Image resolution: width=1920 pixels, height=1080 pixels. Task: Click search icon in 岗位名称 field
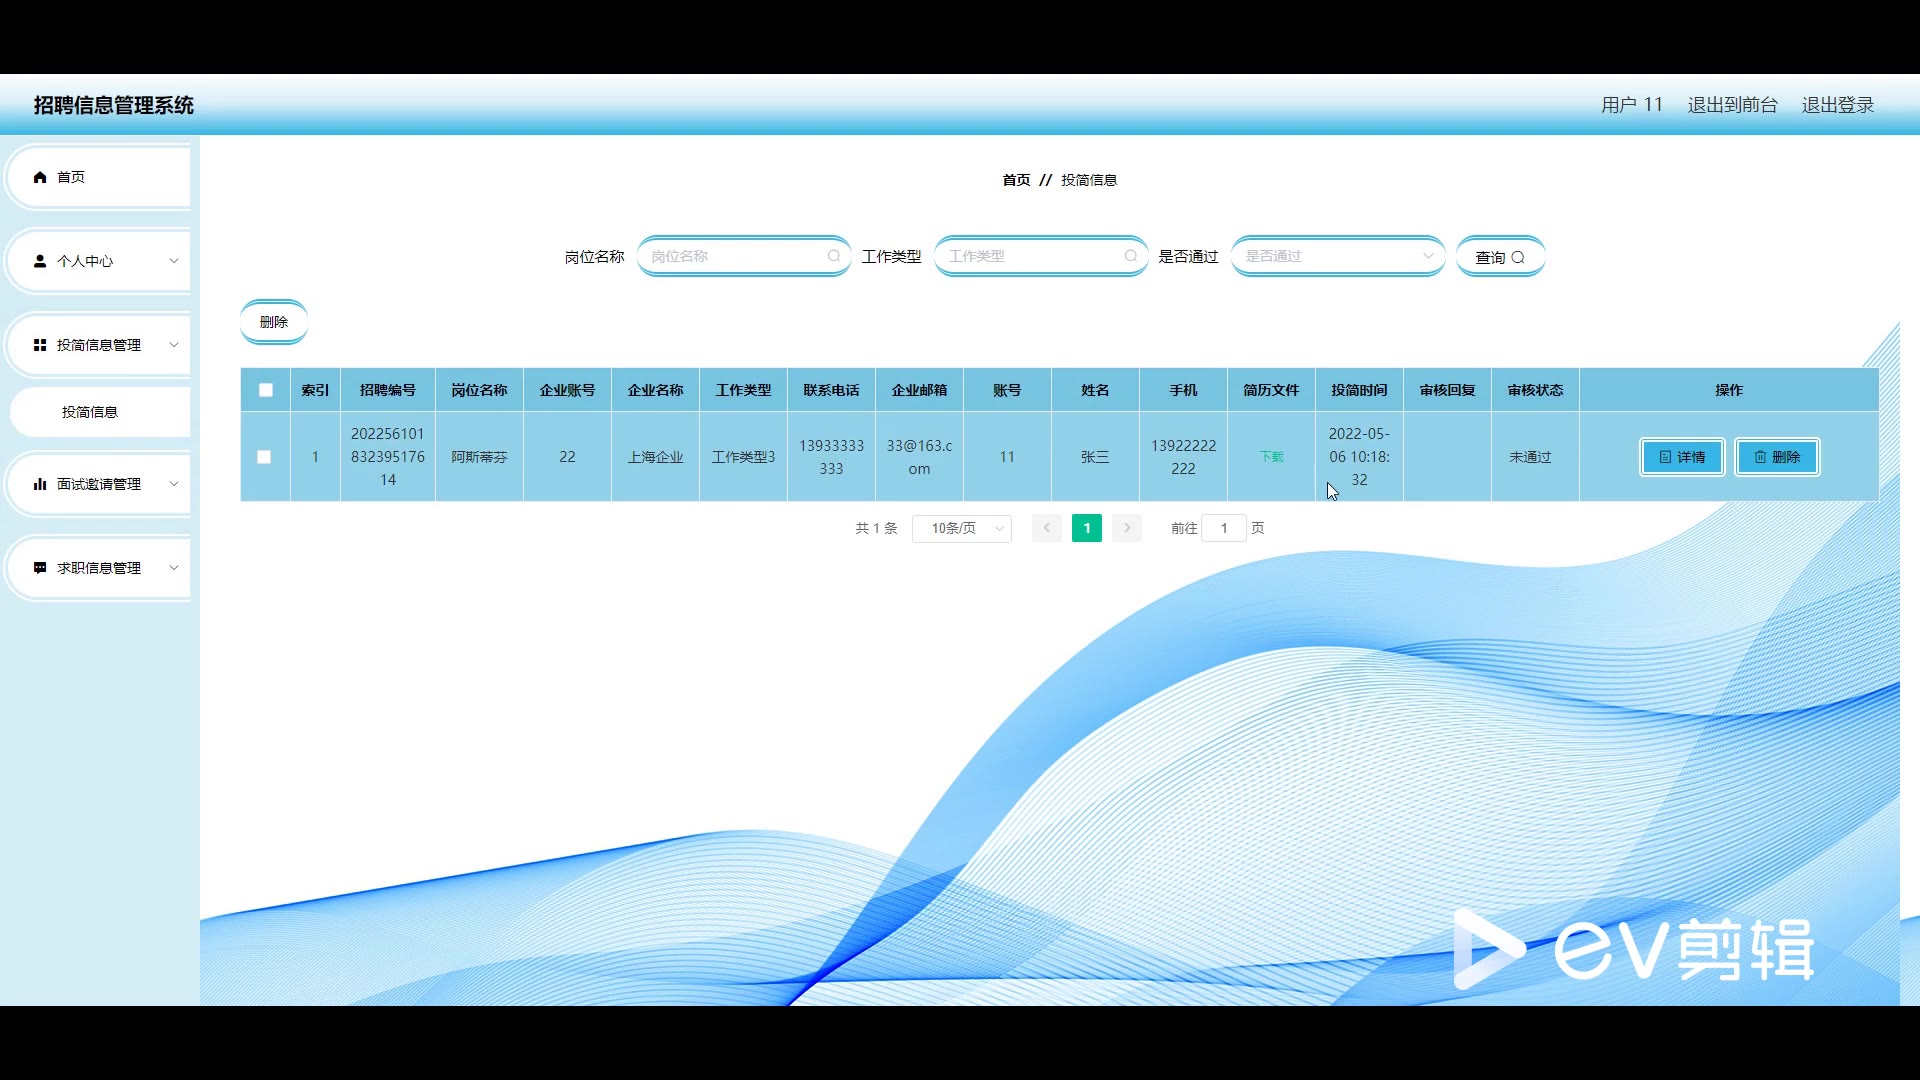pos(833,257)
